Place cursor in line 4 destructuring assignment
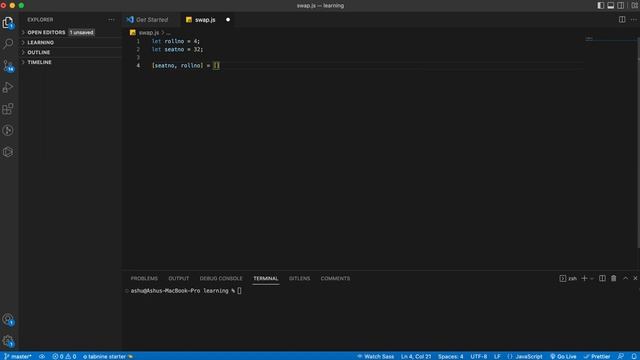This screenshot has width=640, height=360. [186, 65]
